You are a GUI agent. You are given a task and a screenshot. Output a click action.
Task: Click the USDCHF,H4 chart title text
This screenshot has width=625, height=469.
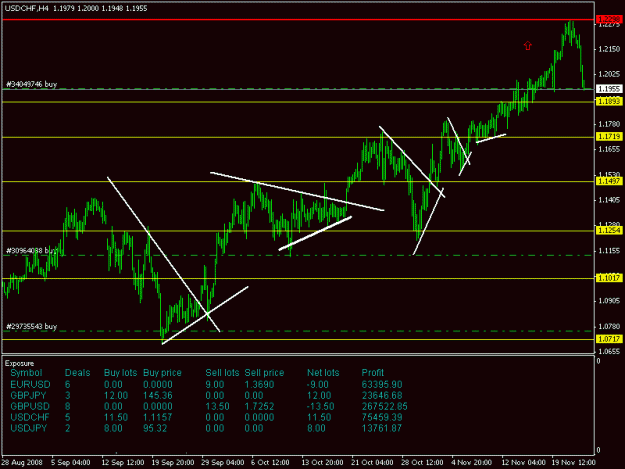tap(27, 8)
